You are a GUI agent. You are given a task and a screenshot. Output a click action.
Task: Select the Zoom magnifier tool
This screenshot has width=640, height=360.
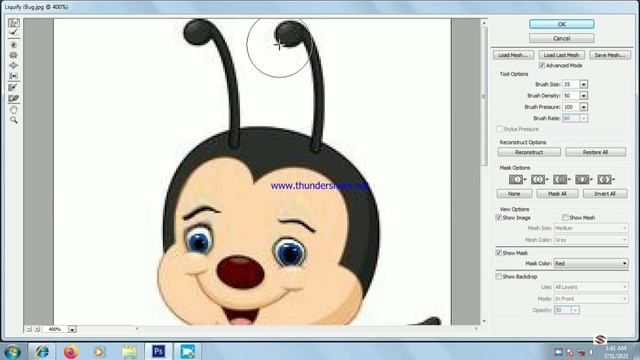pos(13,120)
